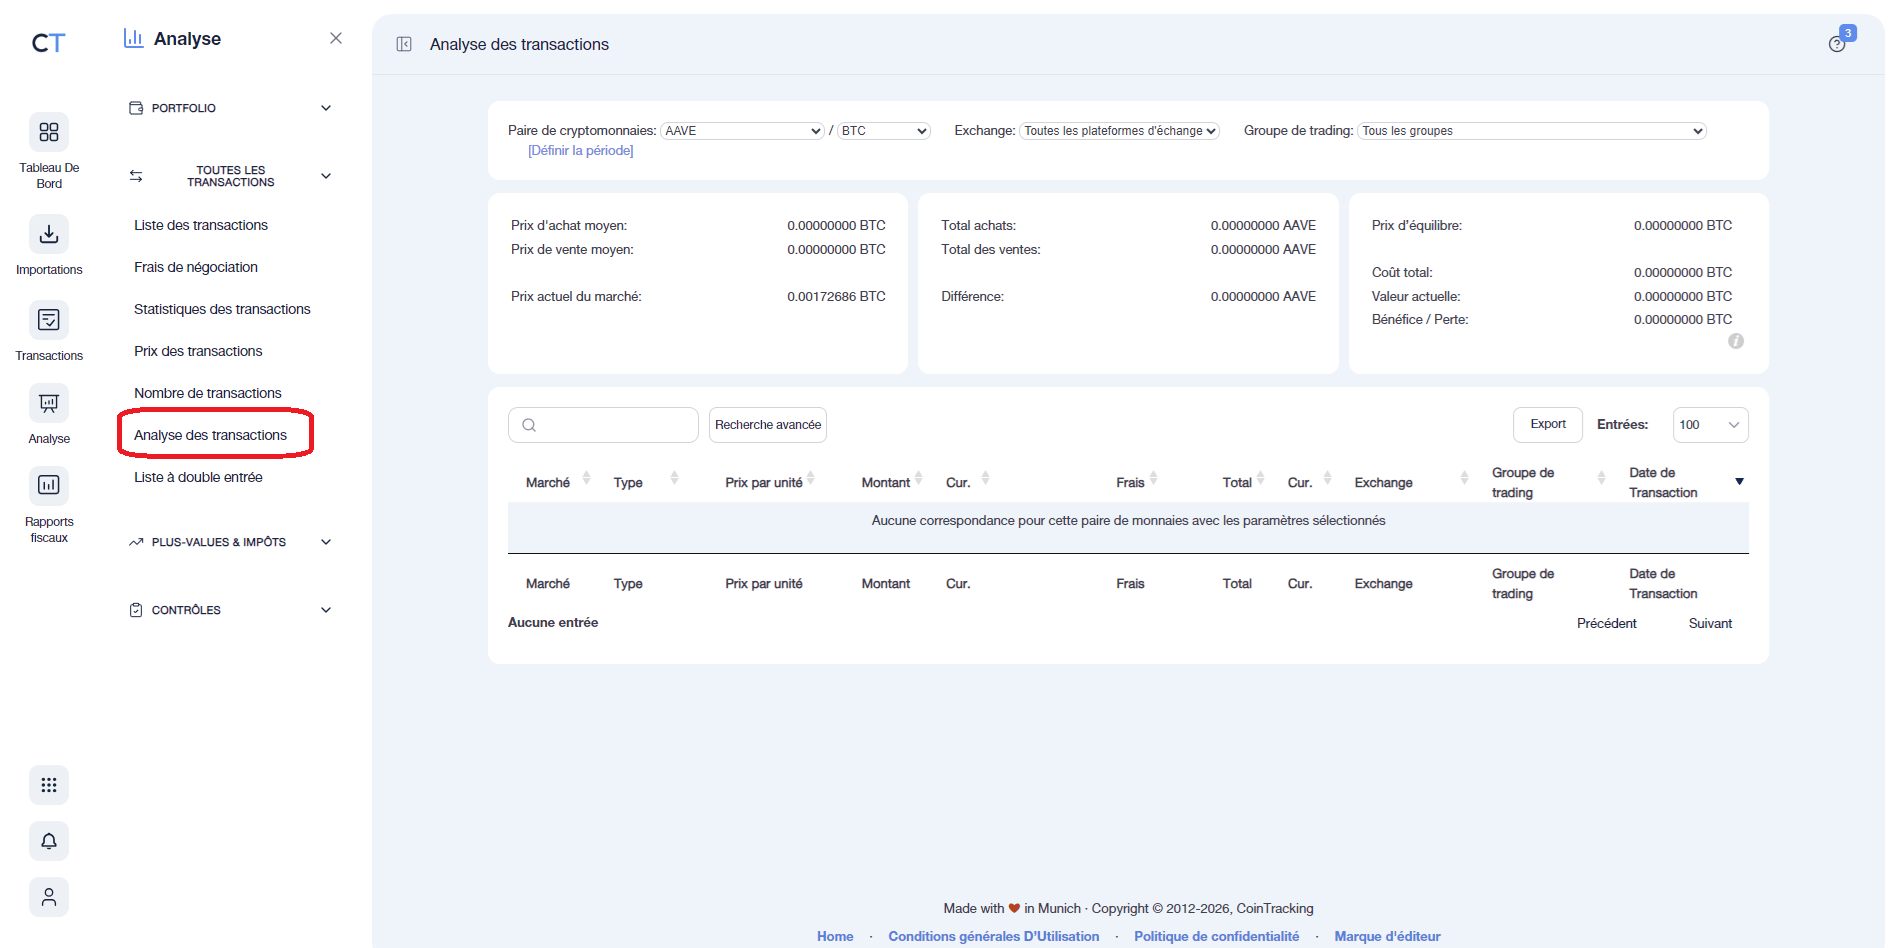Toggle descending sort on Date de Transaction
1900x948 pixels.
[x=1740, y=481]
